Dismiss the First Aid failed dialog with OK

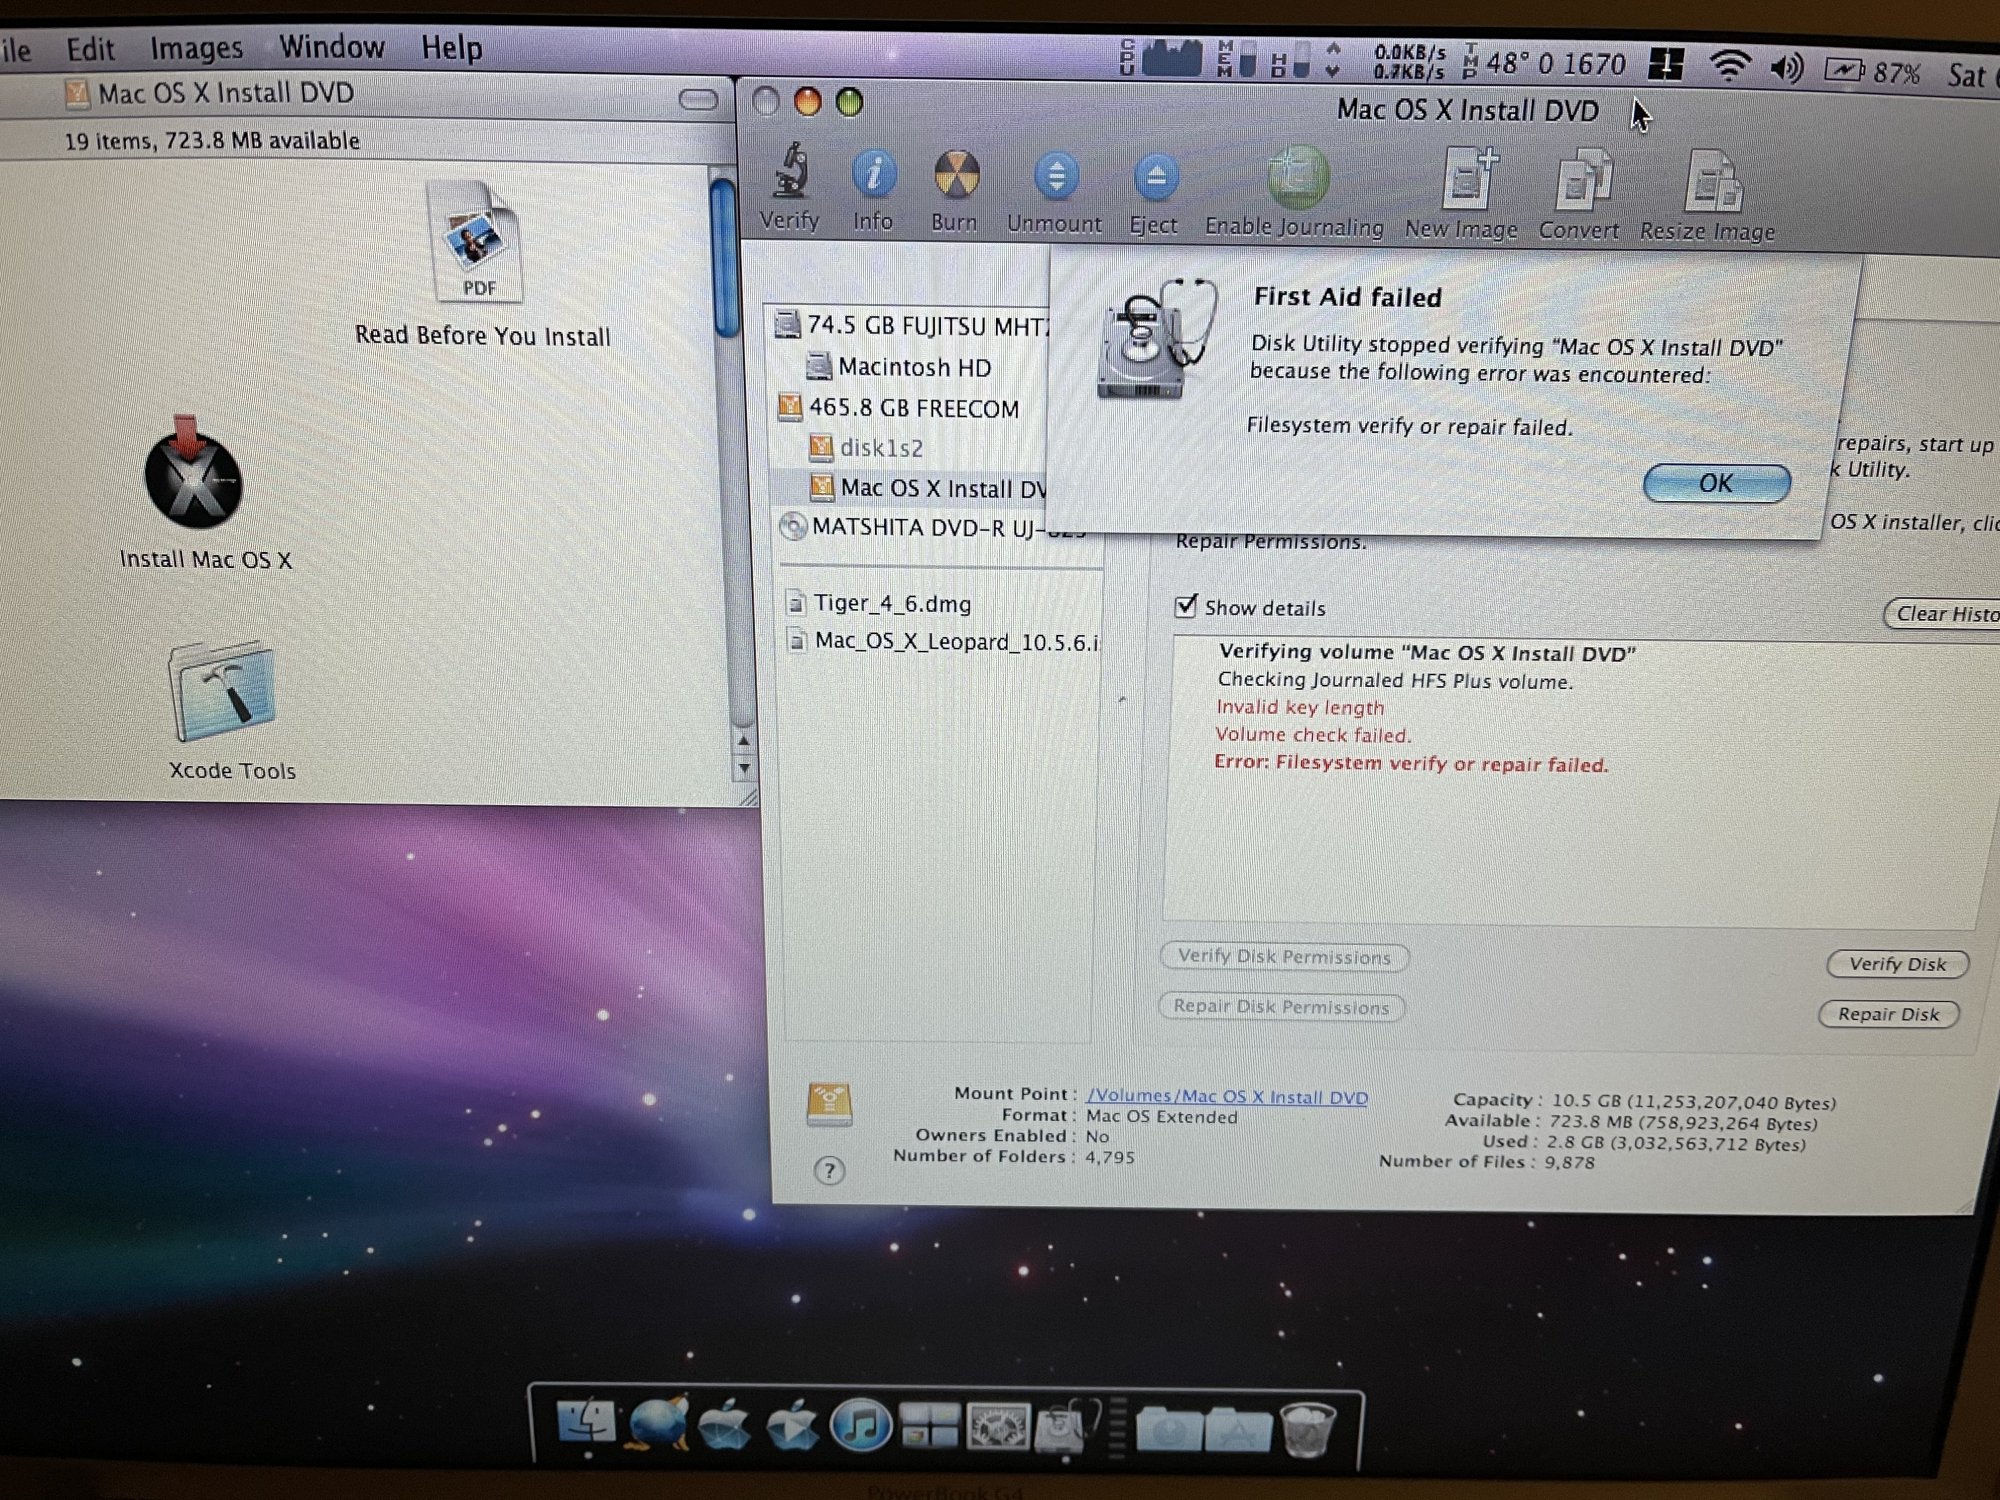point(1716,484)
